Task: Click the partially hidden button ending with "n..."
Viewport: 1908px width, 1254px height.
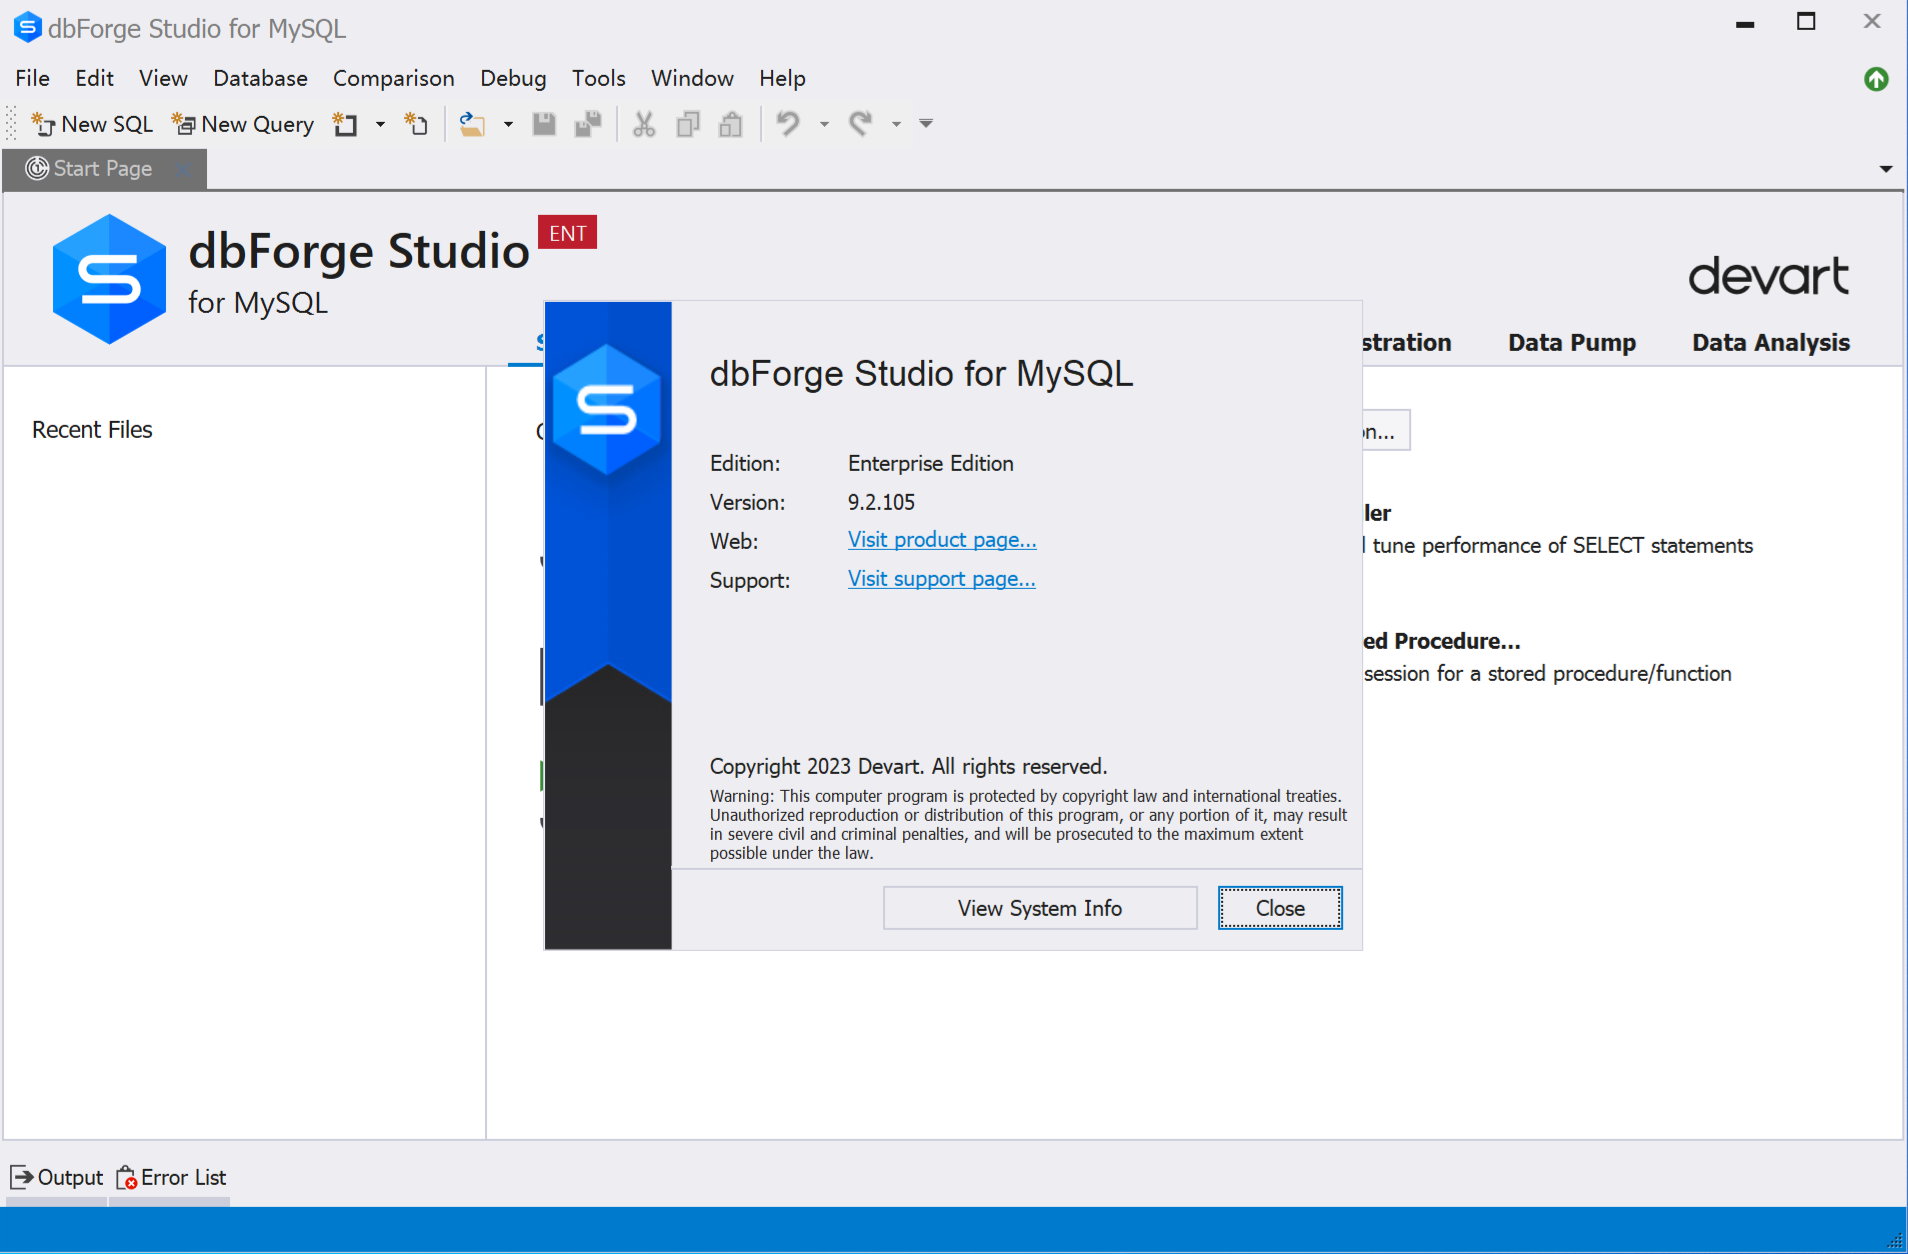Action: pos(1386,430)
